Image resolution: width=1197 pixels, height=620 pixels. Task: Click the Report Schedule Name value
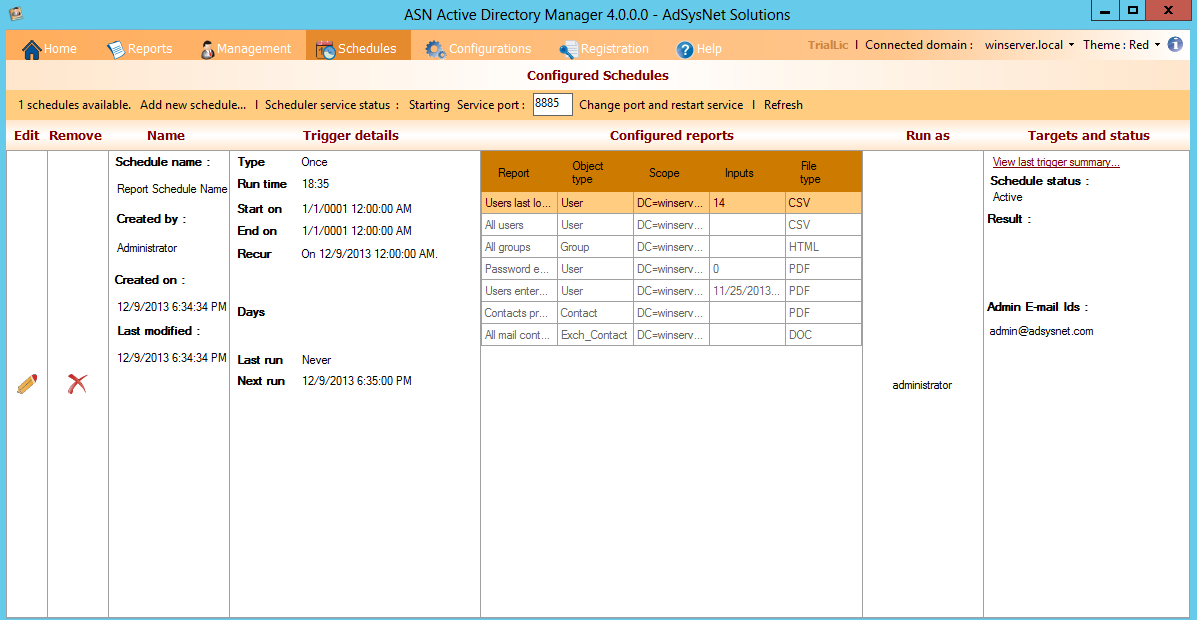tap(173, 189)
